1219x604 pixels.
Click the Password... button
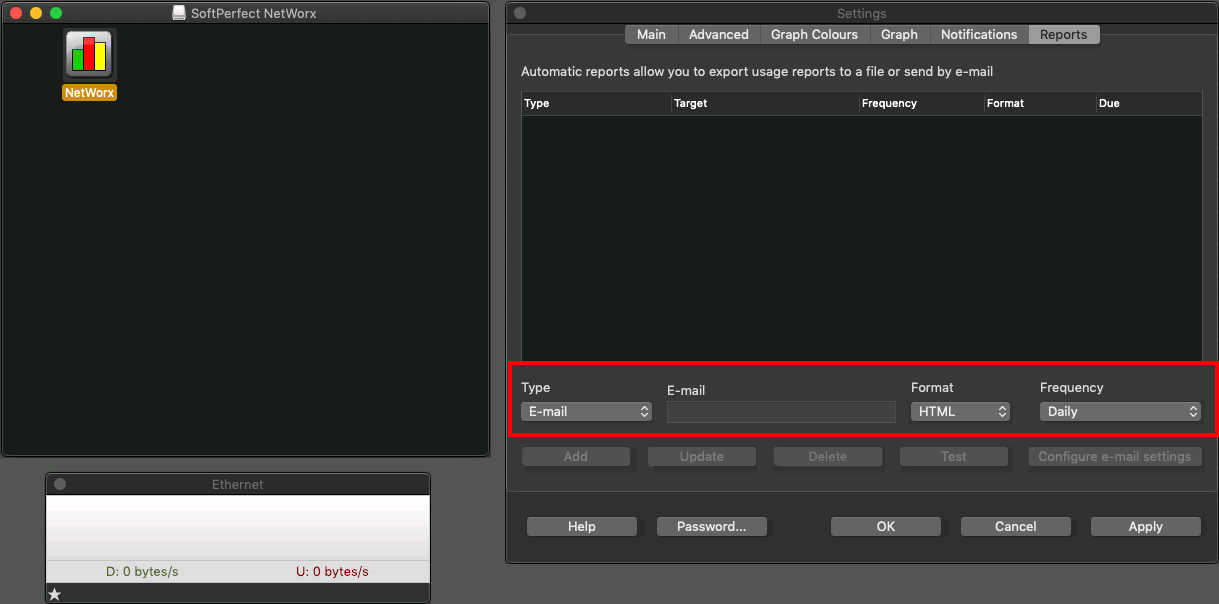(712, 526)
